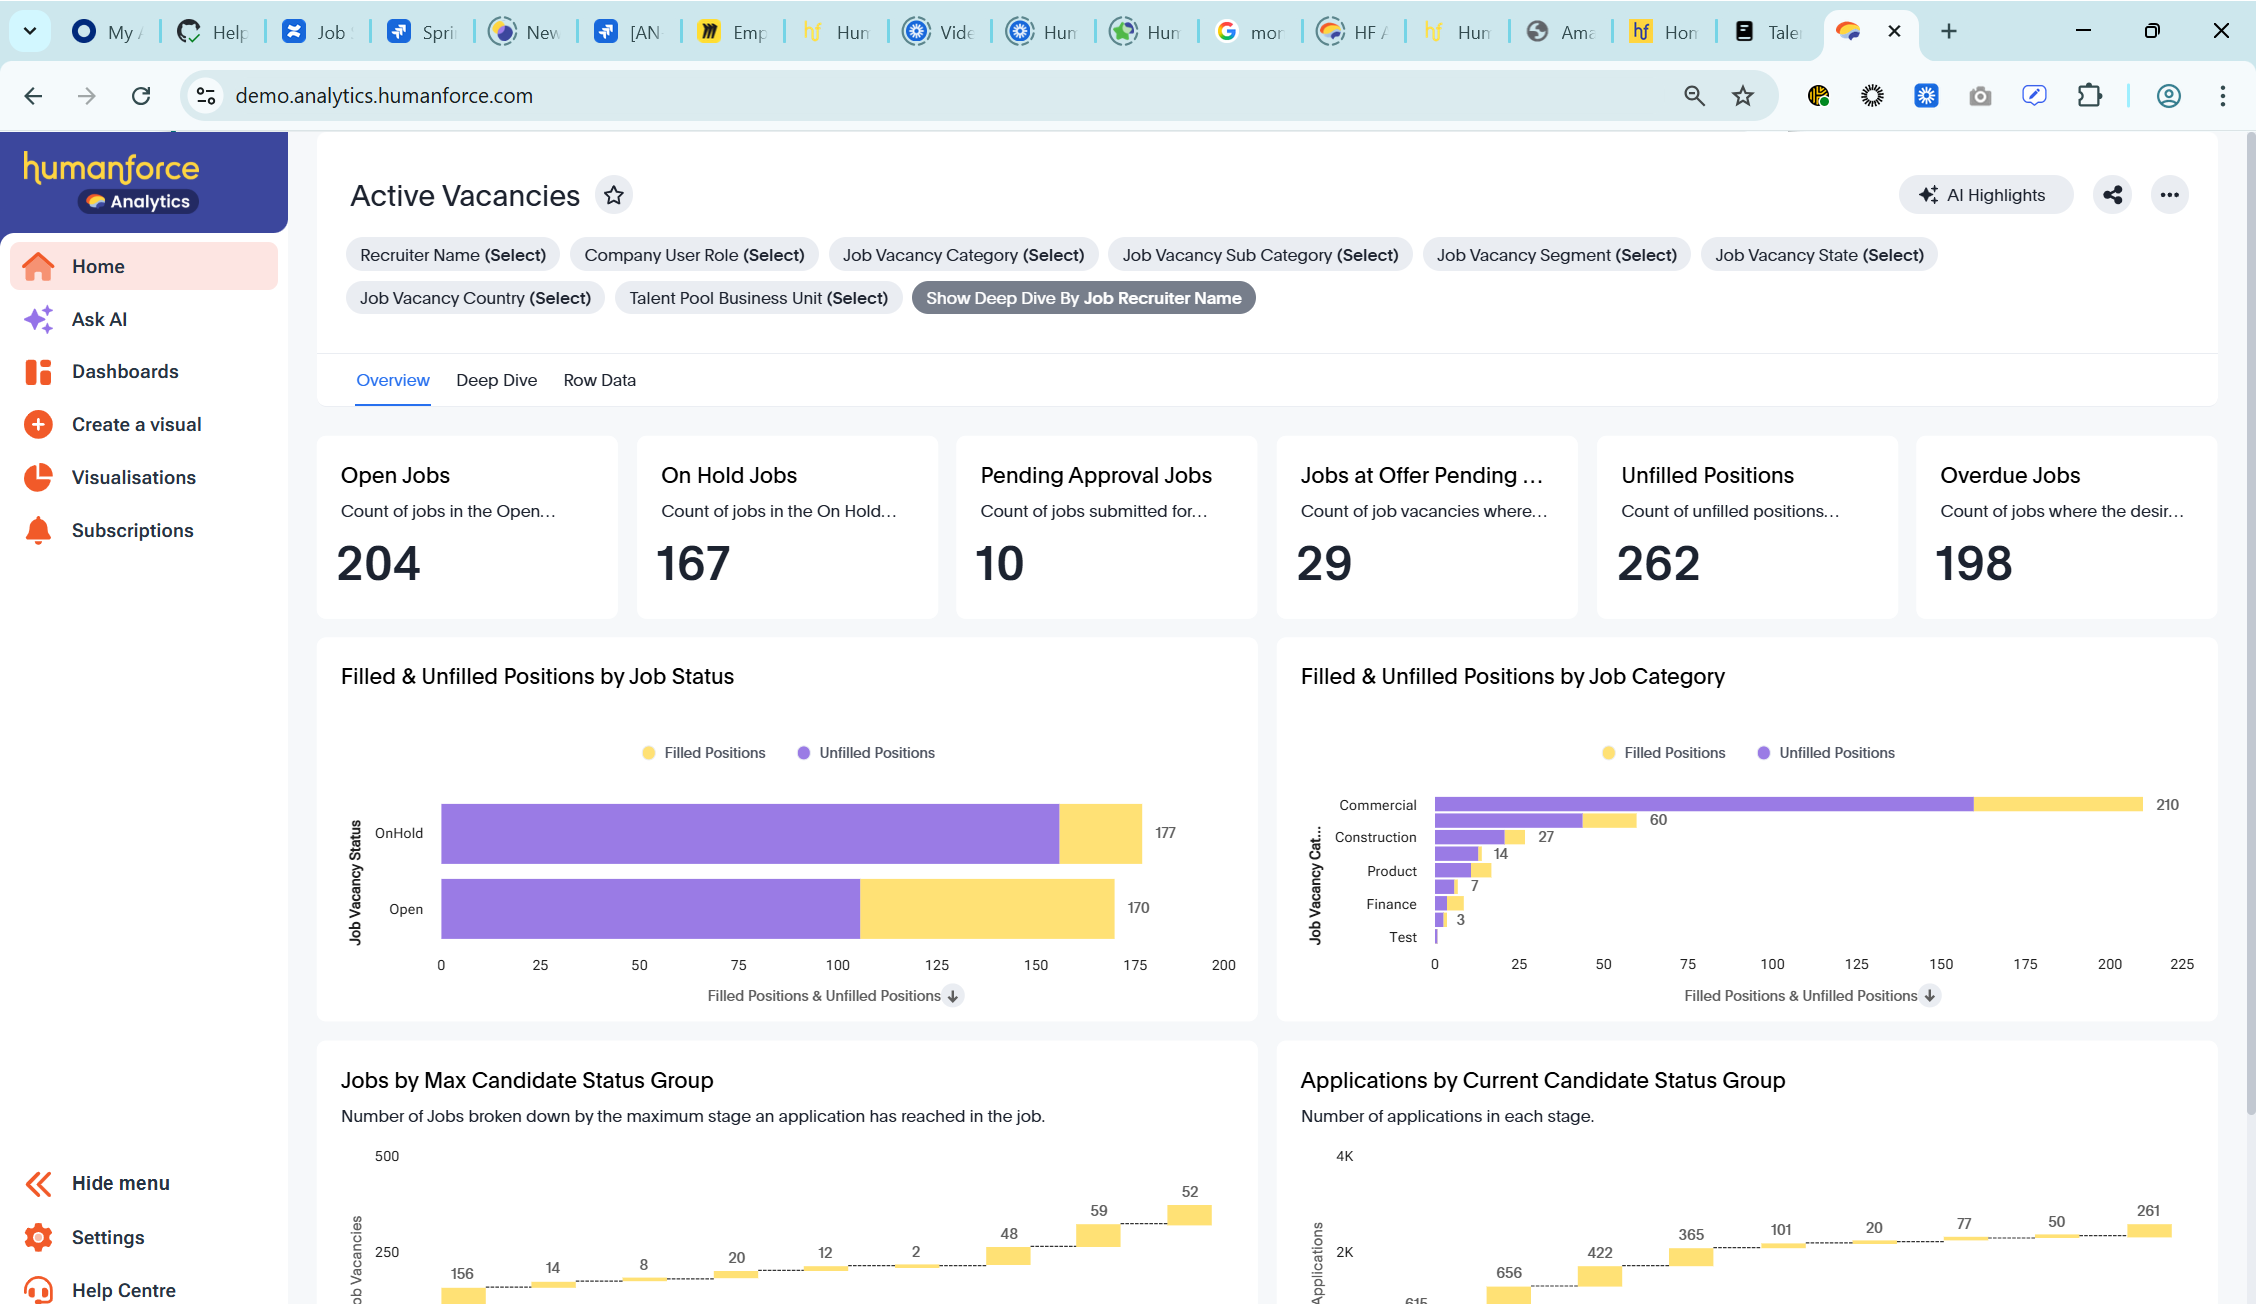Screen dimensions: 2256x1304
Task: Switch to the Overview tab
Action: point(393,380)
